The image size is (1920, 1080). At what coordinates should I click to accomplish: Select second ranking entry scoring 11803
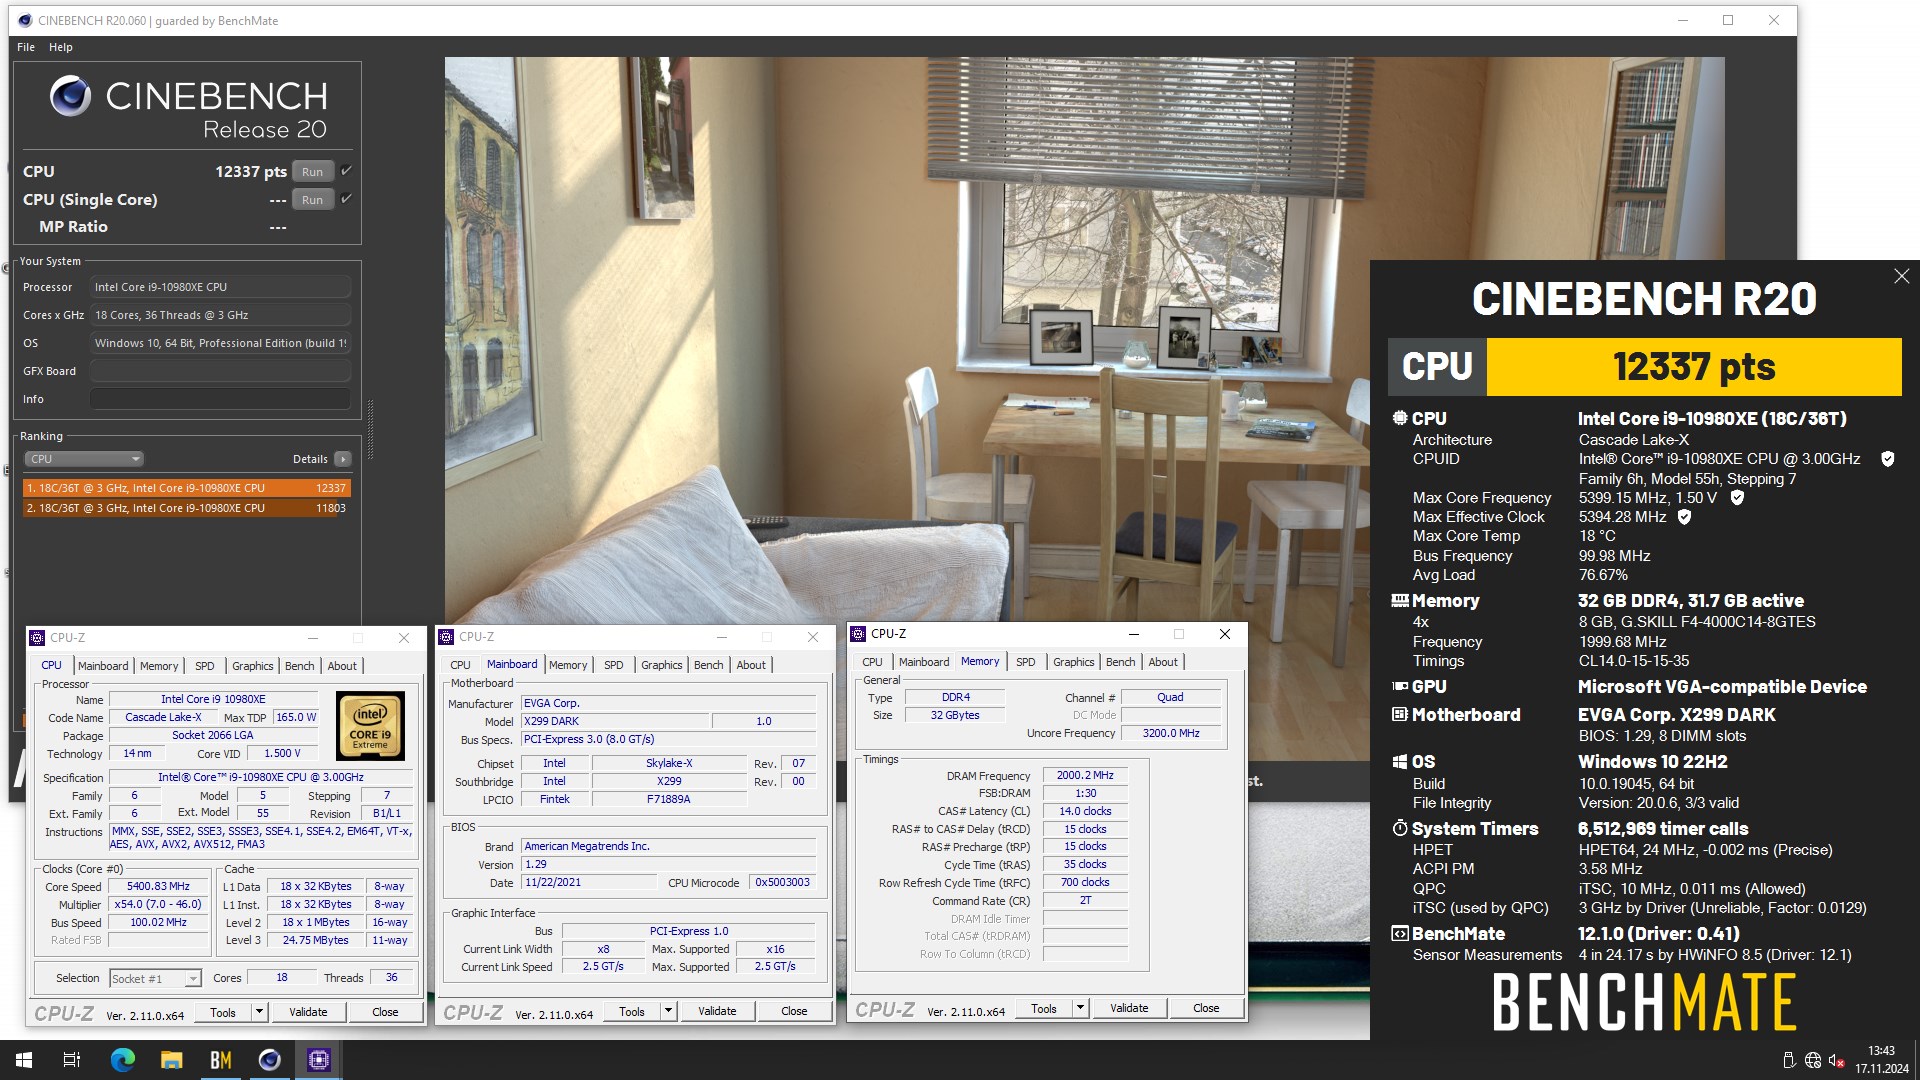(x=186, y=508)
